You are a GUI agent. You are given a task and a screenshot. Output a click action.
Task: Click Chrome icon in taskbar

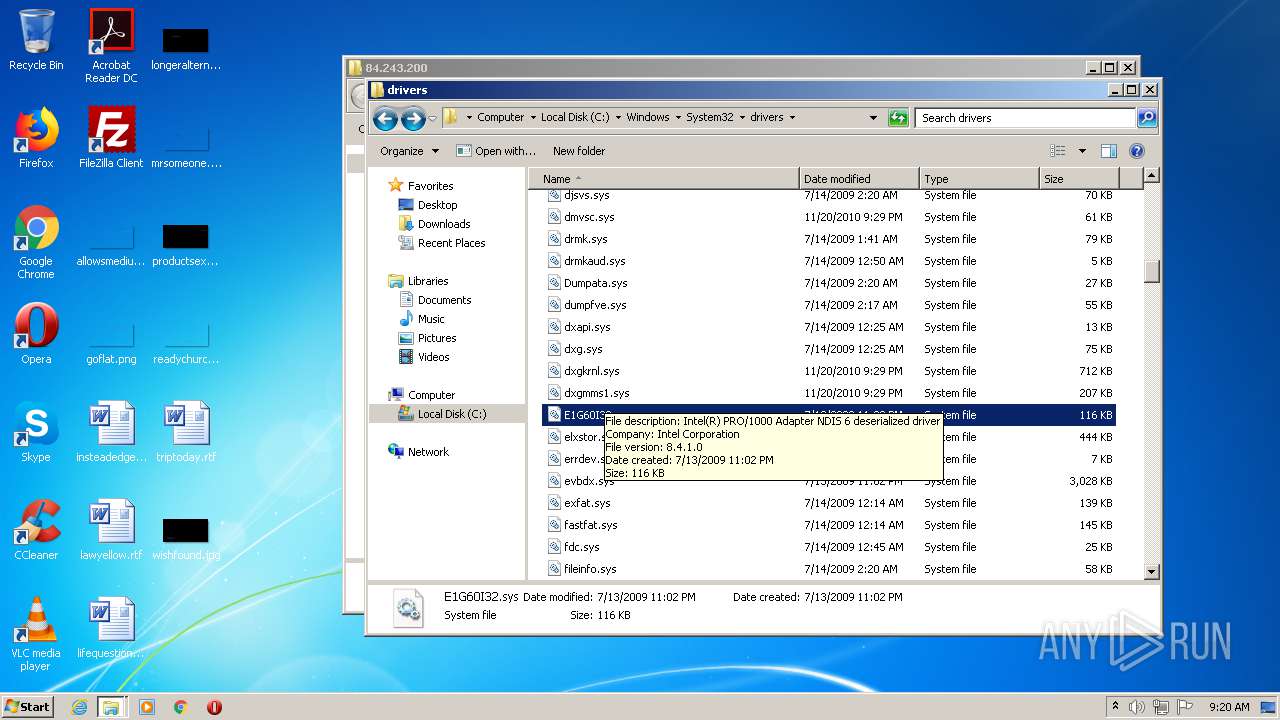click(x=181, y=707)
